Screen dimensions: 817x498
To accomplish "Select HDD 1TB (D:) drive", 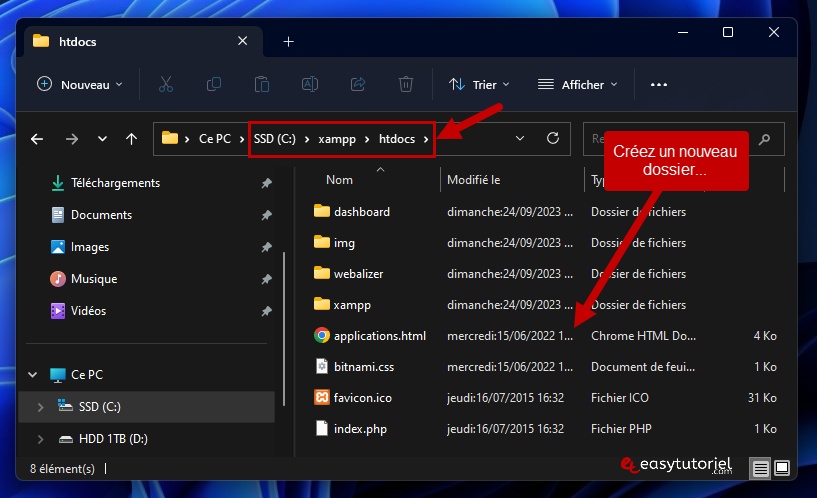I will pyautogui.click(x=113, y=439).
